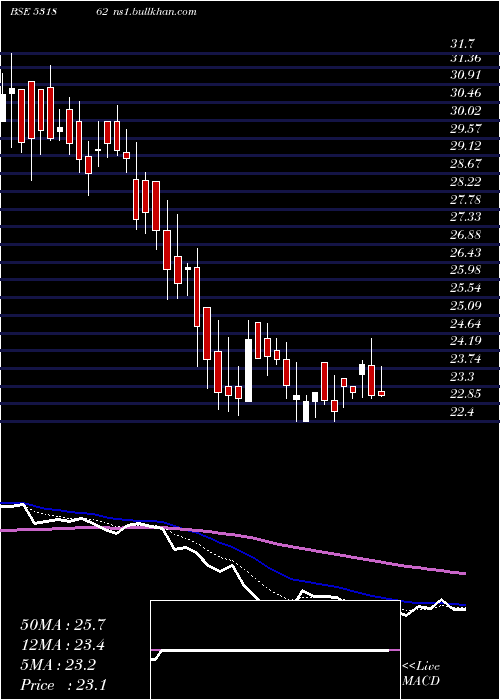Viewport: 500px width, 700px height.
Task: Click the 30.91 price level label
Action: (466, 75)
